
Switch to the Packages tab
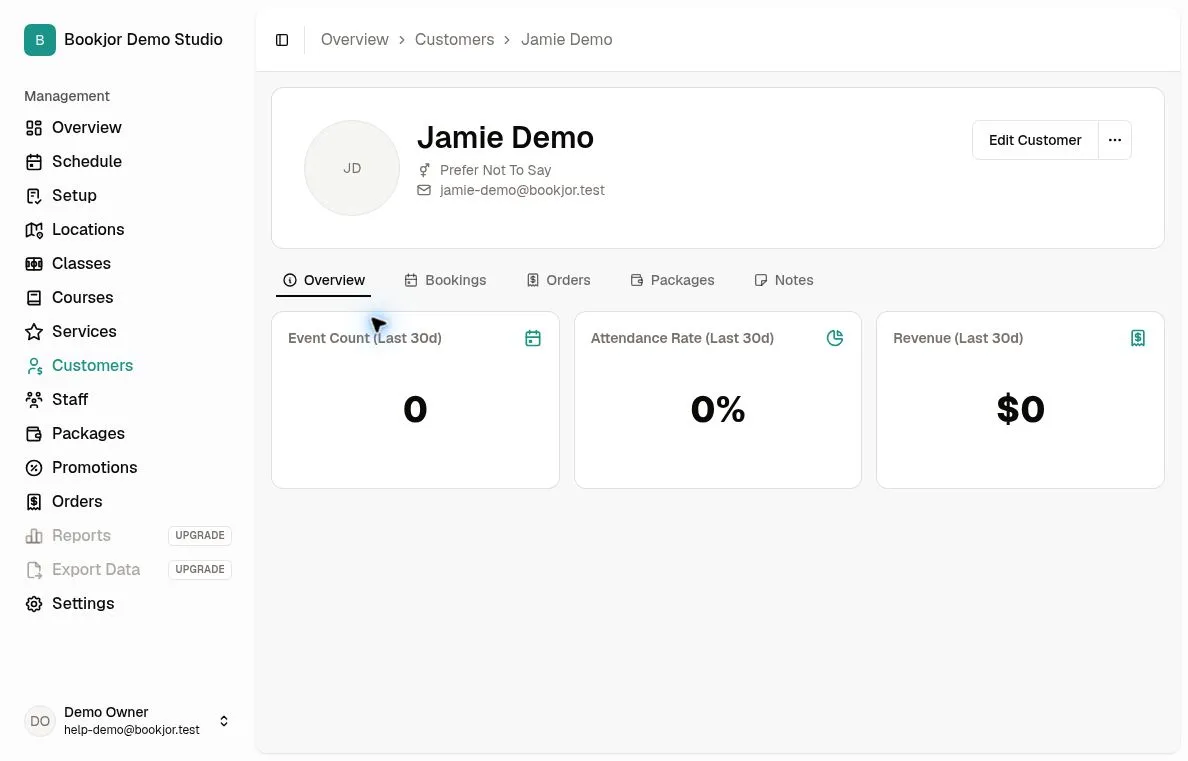click(x=672, y=280)
